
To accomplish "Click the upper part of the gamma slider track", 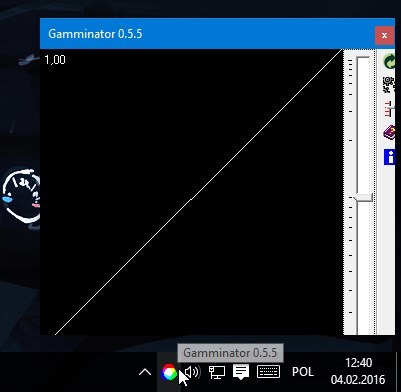I will 363,125.
